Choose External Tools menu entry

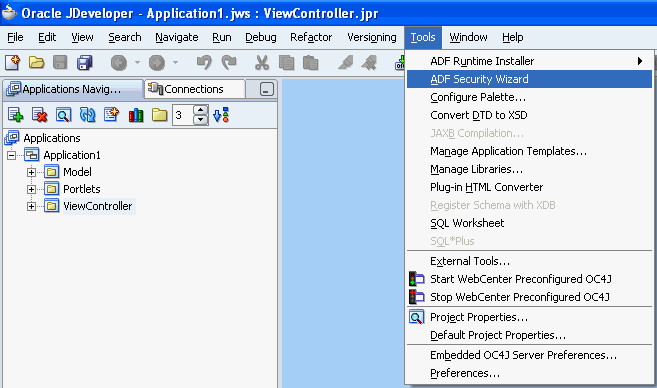[529, 261]
